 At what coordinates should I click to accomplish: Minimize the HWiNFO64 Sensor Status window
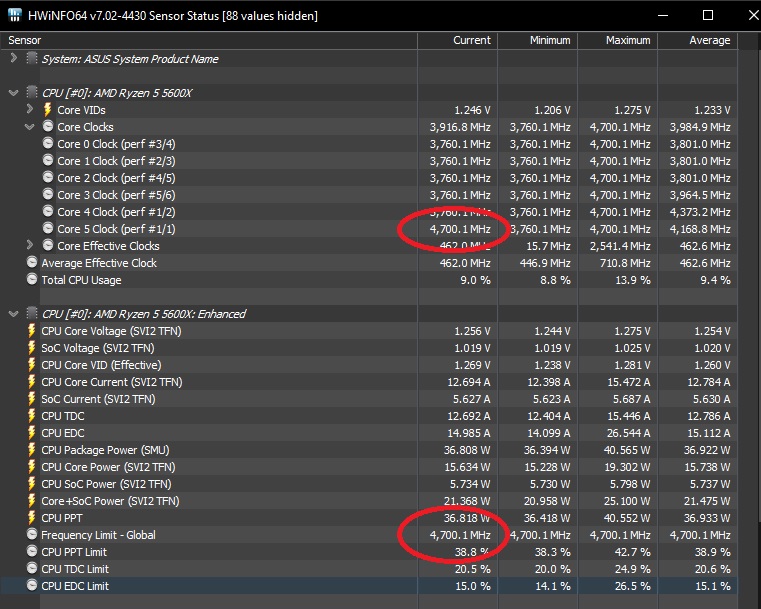click(663, 15)
